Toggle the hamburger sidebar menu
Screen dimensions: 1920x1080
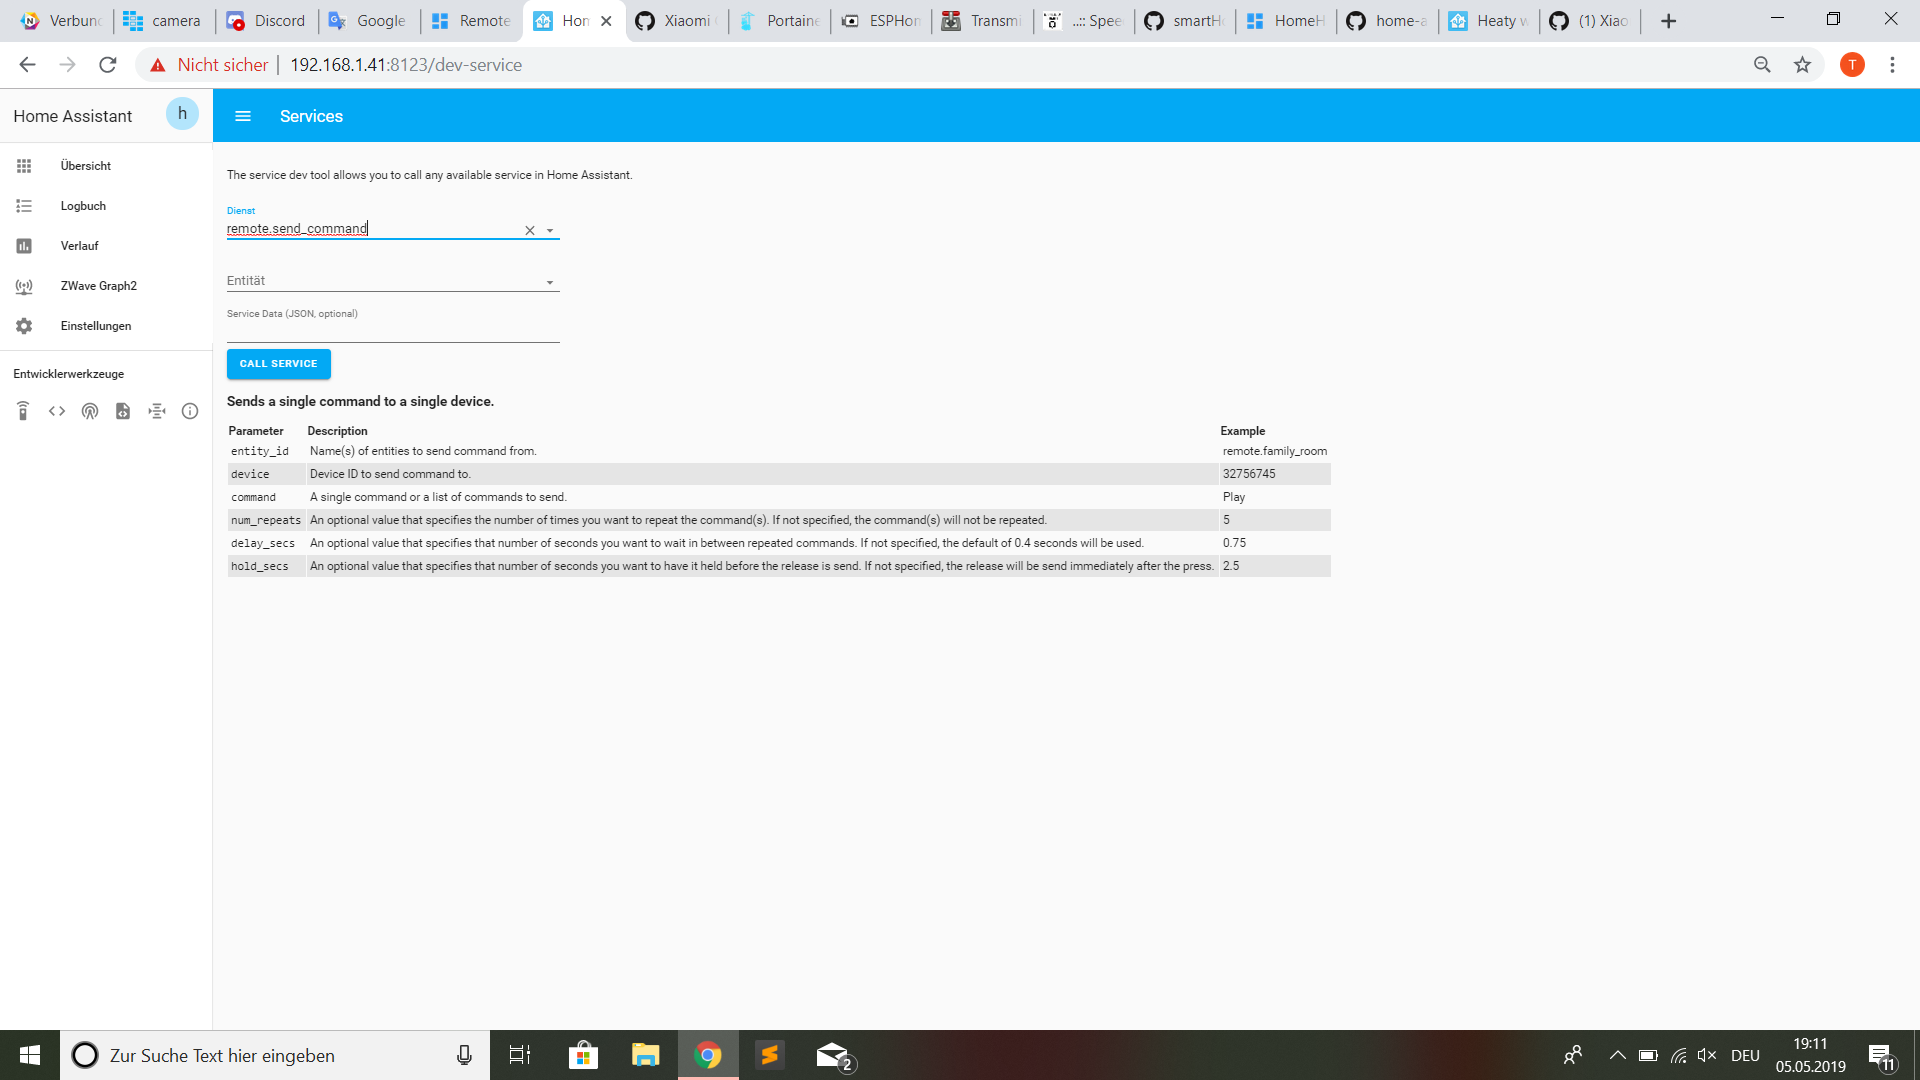point(243,116)
